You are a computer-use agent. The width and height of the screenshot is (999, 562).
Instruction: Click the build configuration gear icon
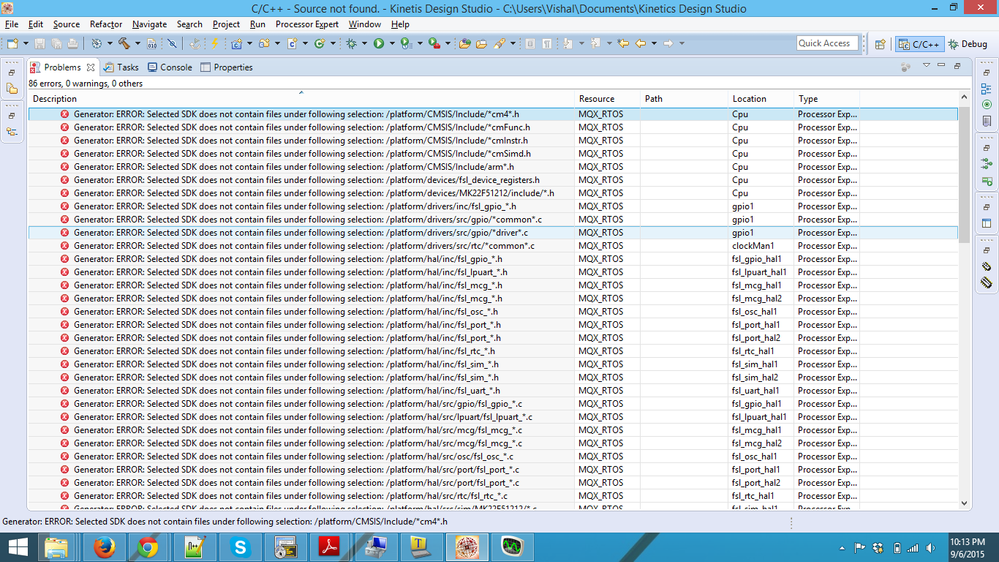(96, 43)
